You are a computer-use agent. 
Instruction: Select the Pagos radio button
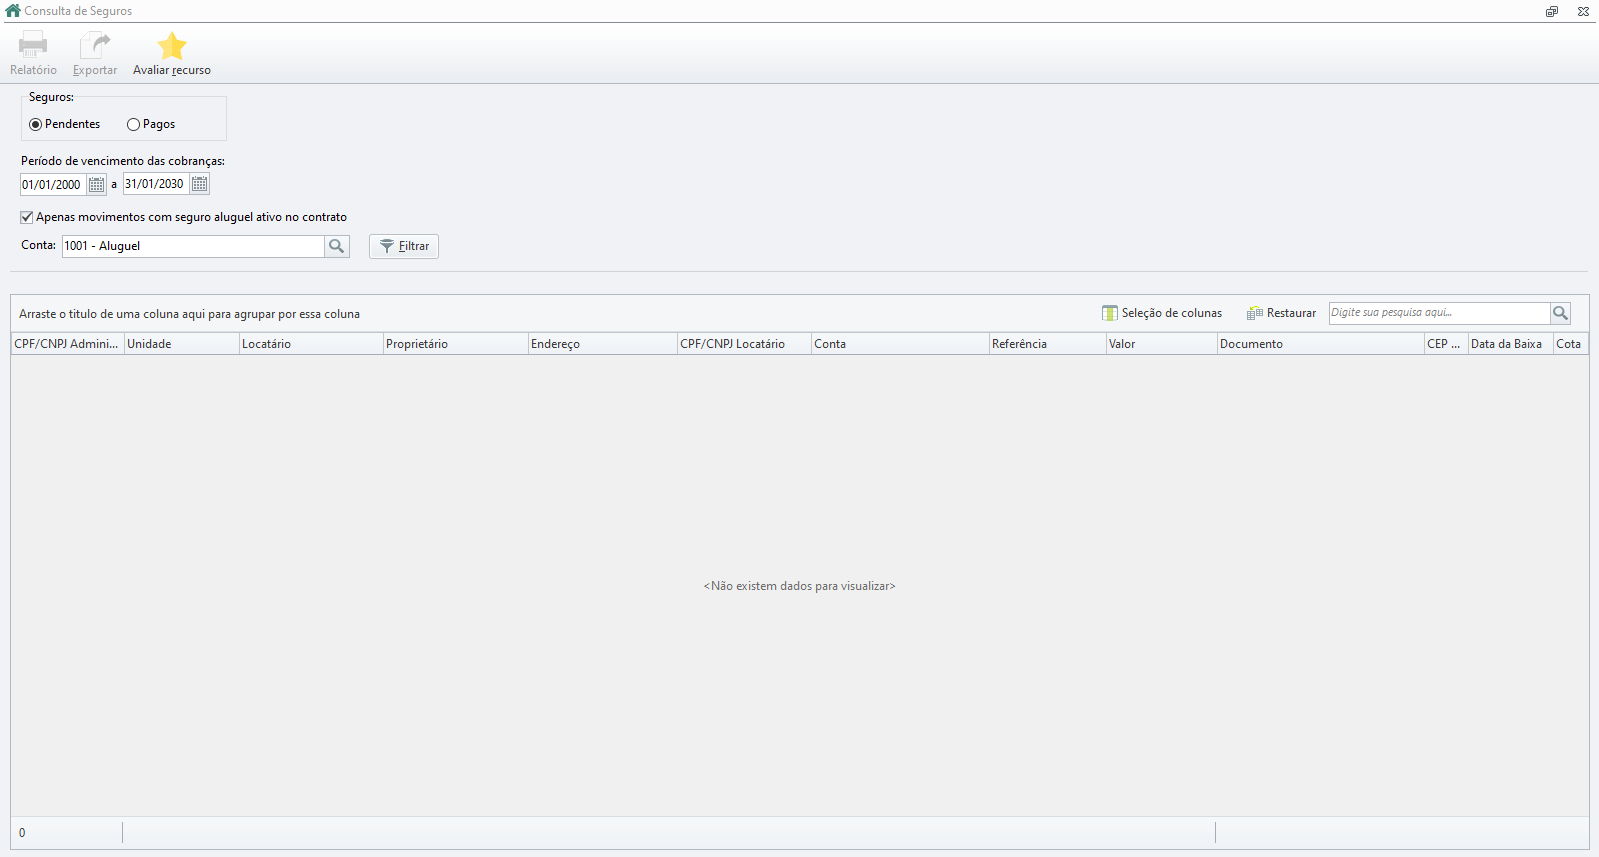134,125
